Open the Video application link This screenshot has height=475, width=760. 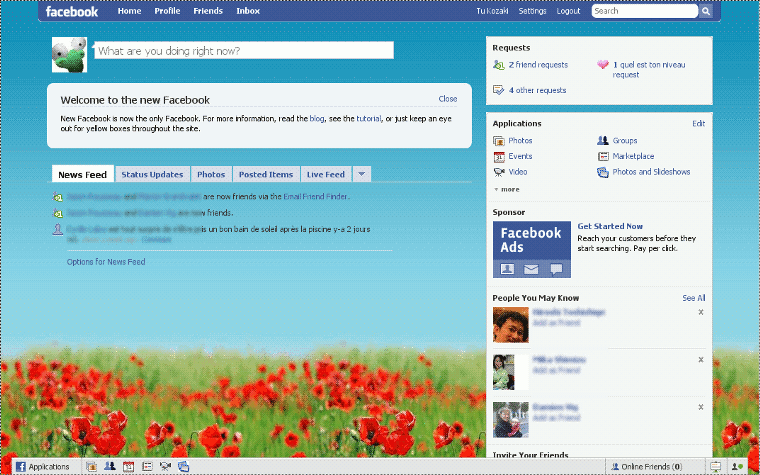(x=518, y=172)
